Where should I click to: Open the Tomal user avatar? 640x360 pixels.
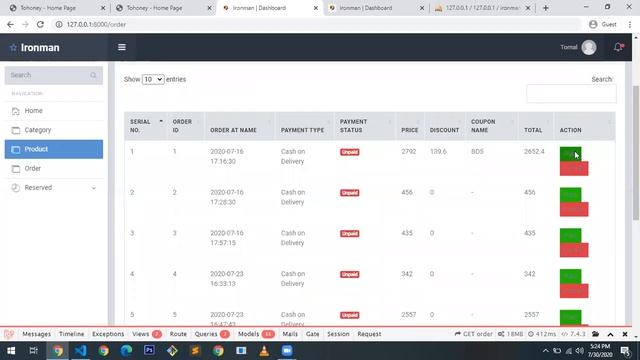[x=589, y=47]
